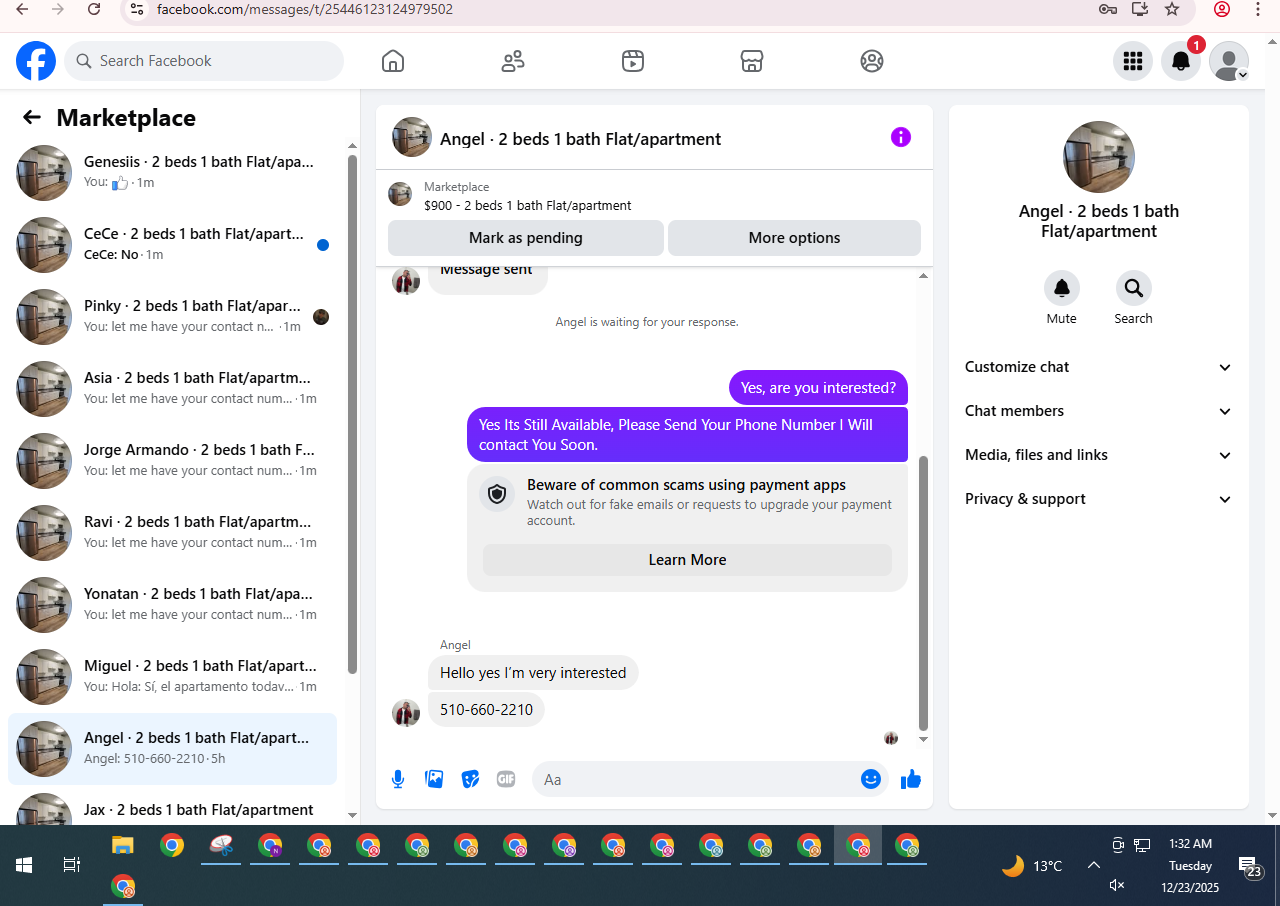Open the Windows Start menu
1280x906 pixels.
[x=24, y=865]
